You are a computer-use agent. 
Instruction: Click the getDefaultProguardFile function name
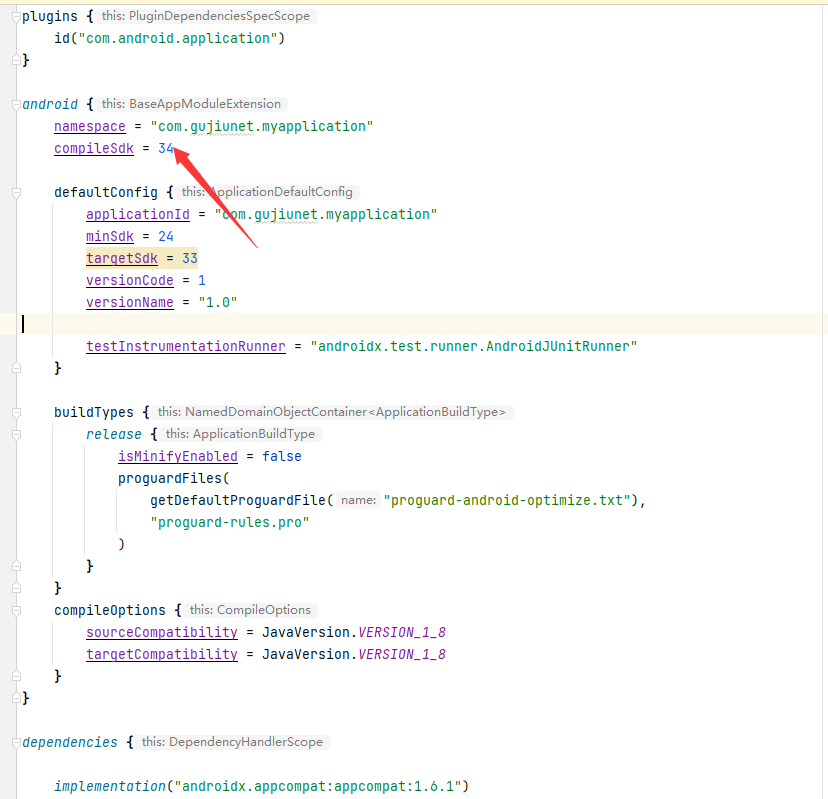tap(238, 501)
